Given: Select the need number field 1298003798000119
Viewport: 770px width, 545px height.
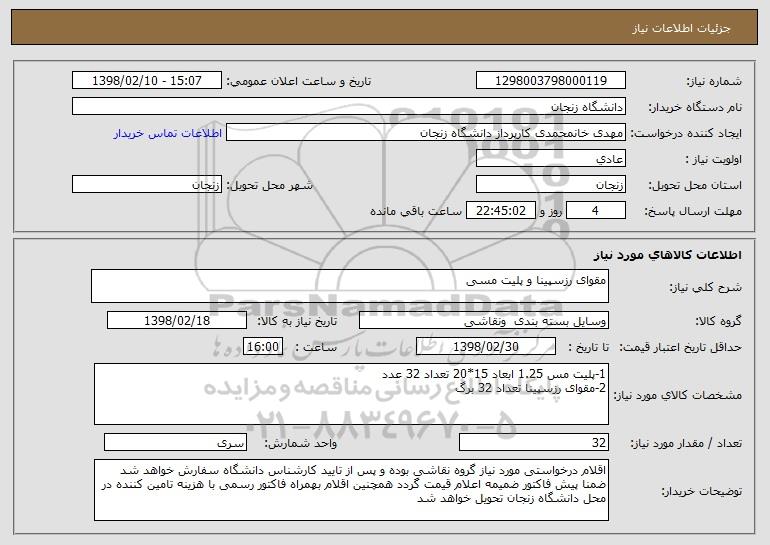Looking at the screenshot, I should coord(550,81).
